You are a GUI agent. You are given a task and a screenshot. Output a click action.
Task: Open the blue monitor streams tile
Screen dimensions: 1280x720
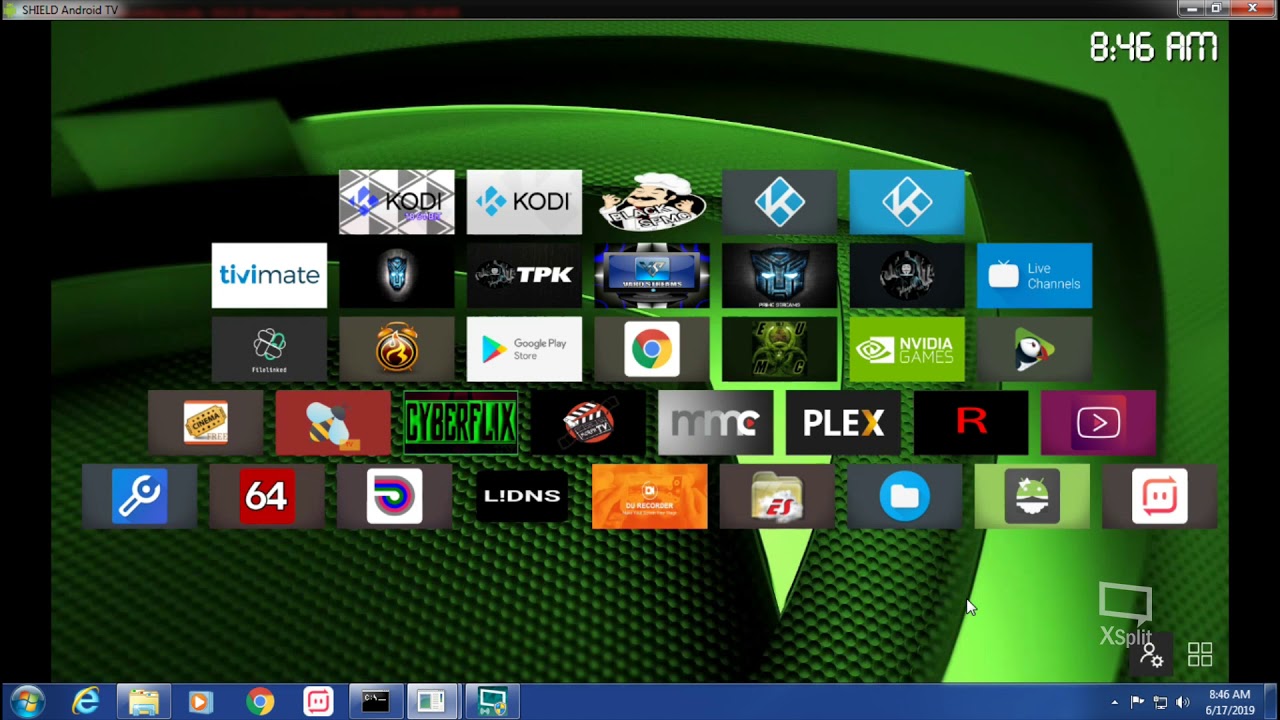point(652,275)
